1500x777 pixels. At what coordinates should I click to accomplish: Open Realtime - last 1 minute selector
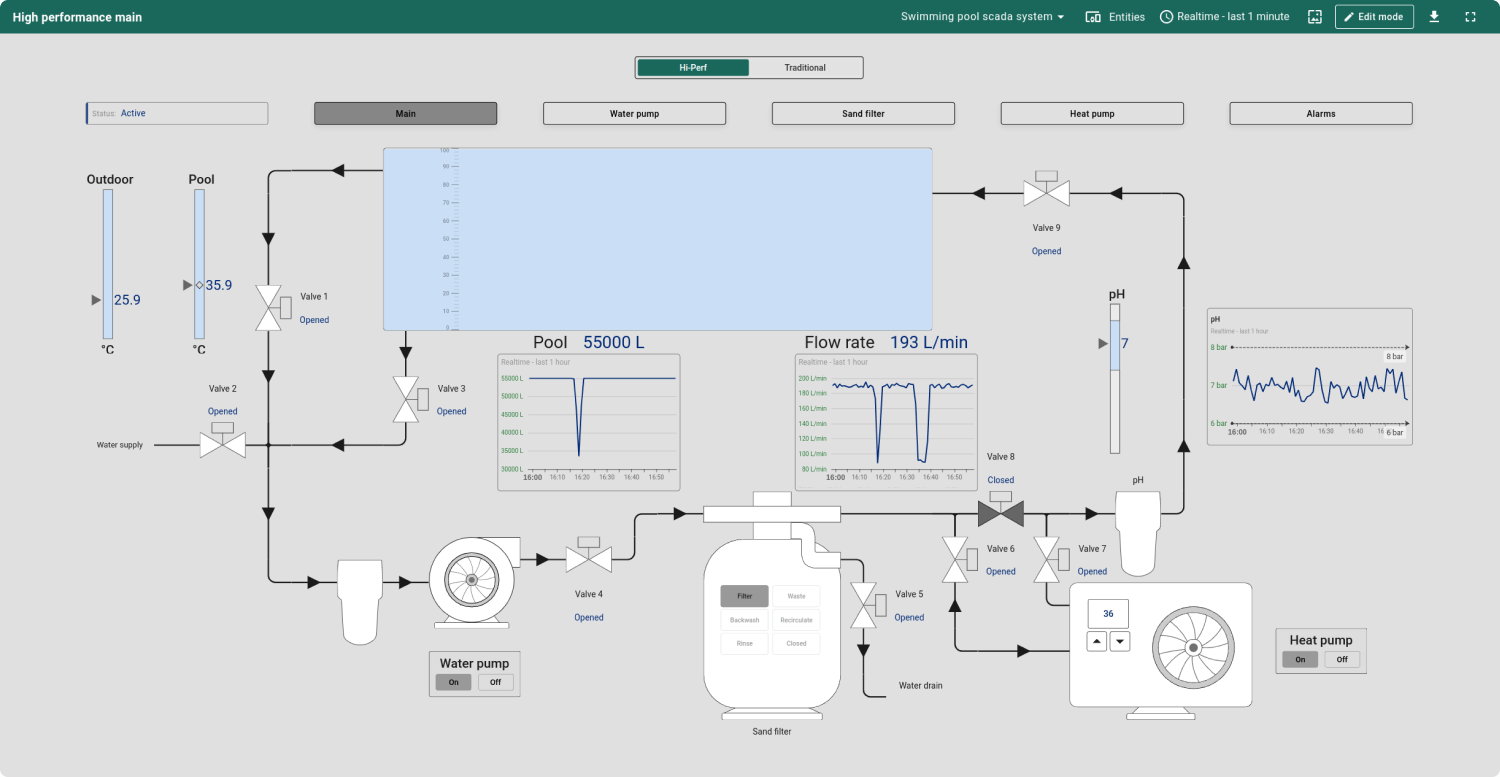pyautogui.click(x=1225, y=17)
